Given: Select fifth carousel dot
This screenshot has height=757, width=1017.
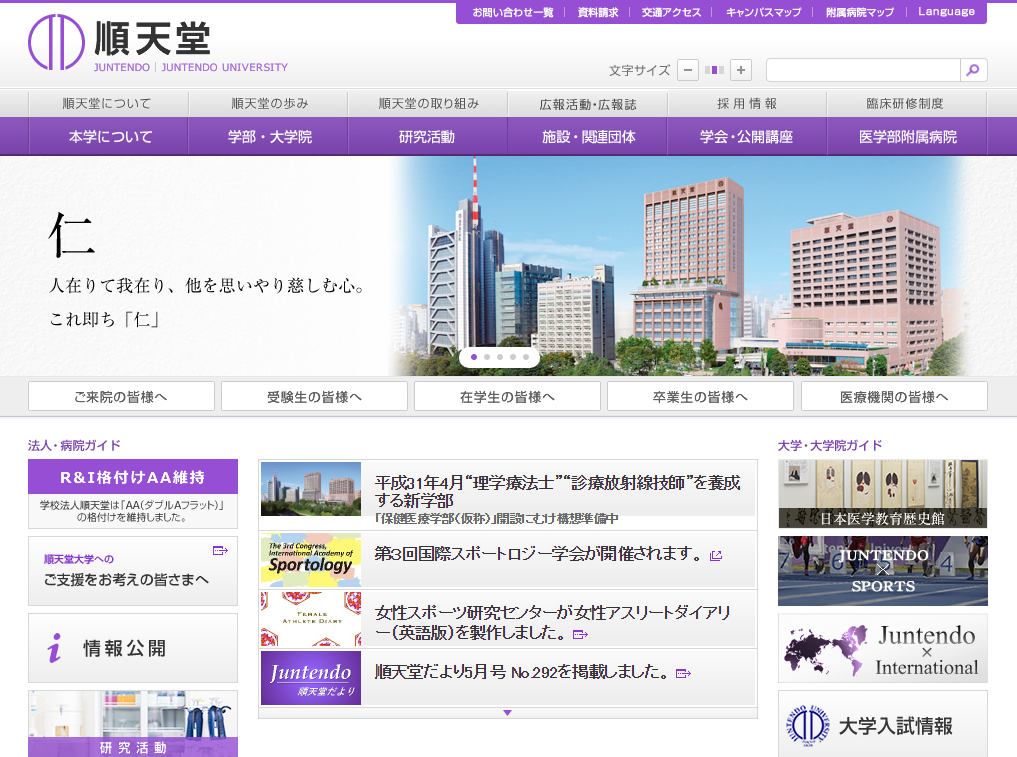Looking at the screenshot, I should pyautogui.click(x=526, y=357).
